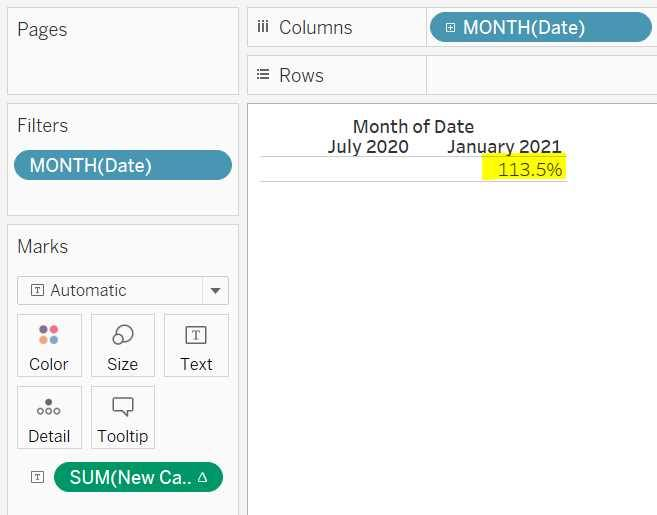The width and height of the screenshot is (657, 515).
Task: Open the Automatic mark type dropdown
Action: pyautogui.click(x=214, y=291)
